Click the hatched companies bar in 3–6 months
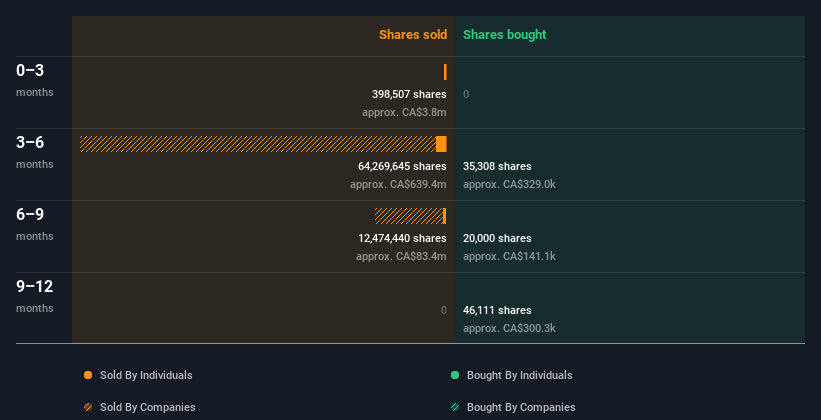 coord(258,144)
